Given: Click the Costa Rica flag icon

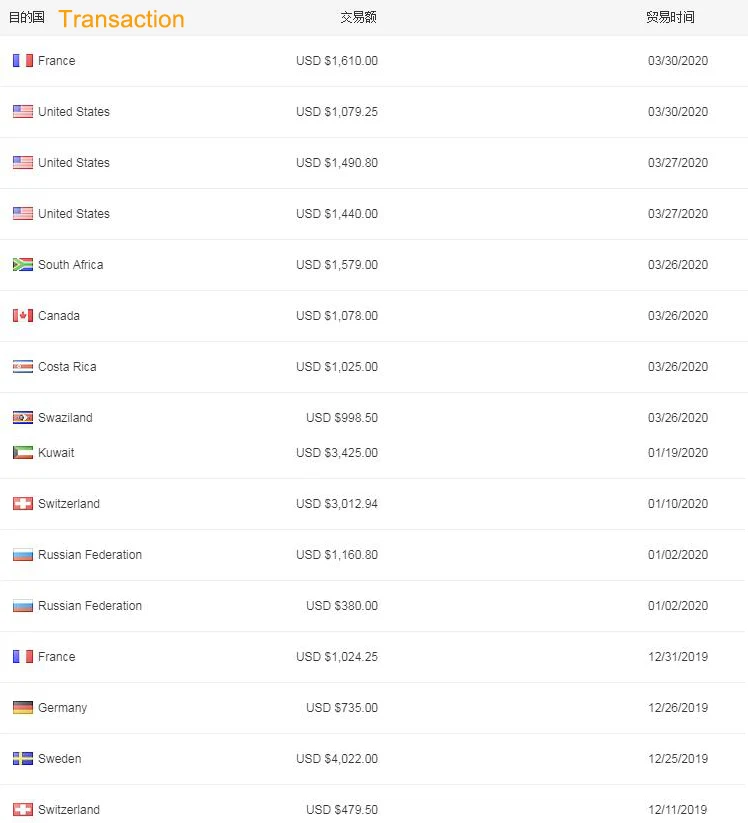Looking at the screenshot, I should [23, 367].
